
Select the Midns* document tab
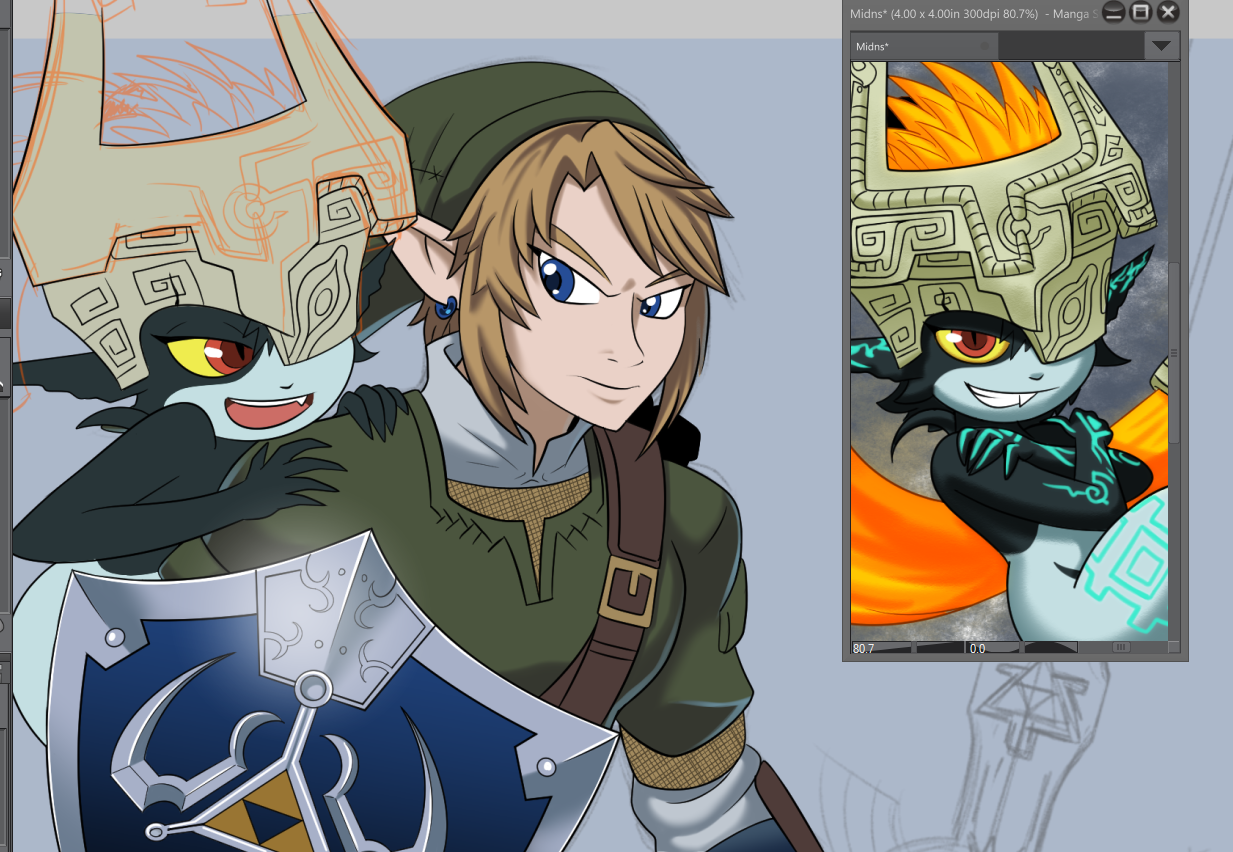[924, 46]
